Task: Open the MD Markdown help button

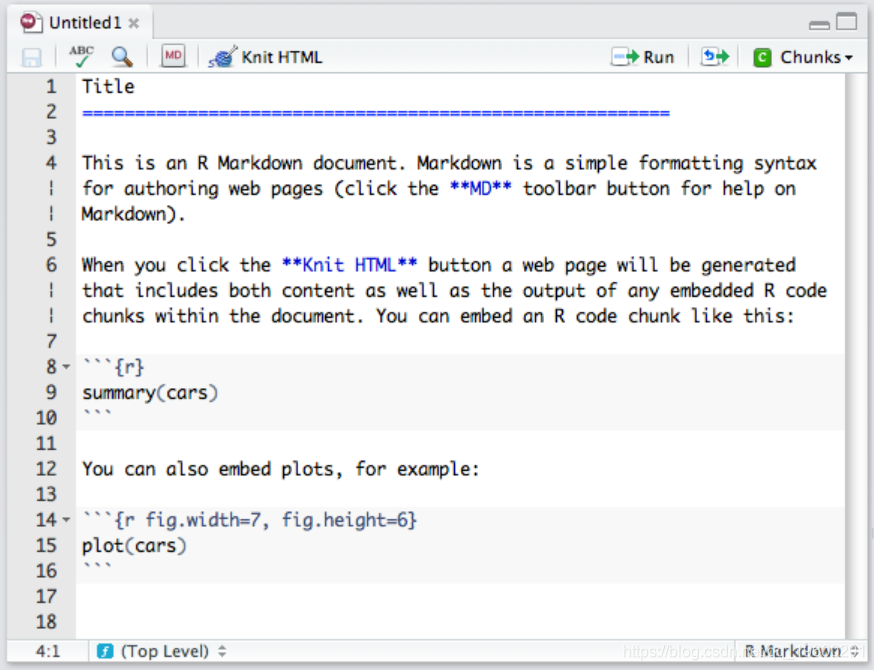Action: (x=173, y=56)
